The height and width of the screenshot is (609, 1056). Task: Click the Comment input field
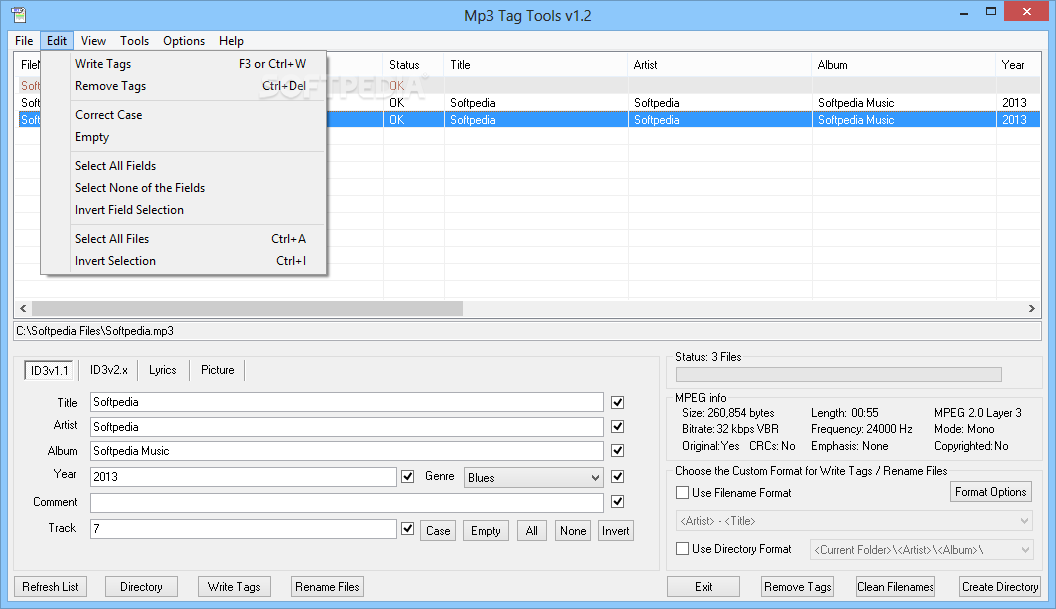click(x=346, y=503)
